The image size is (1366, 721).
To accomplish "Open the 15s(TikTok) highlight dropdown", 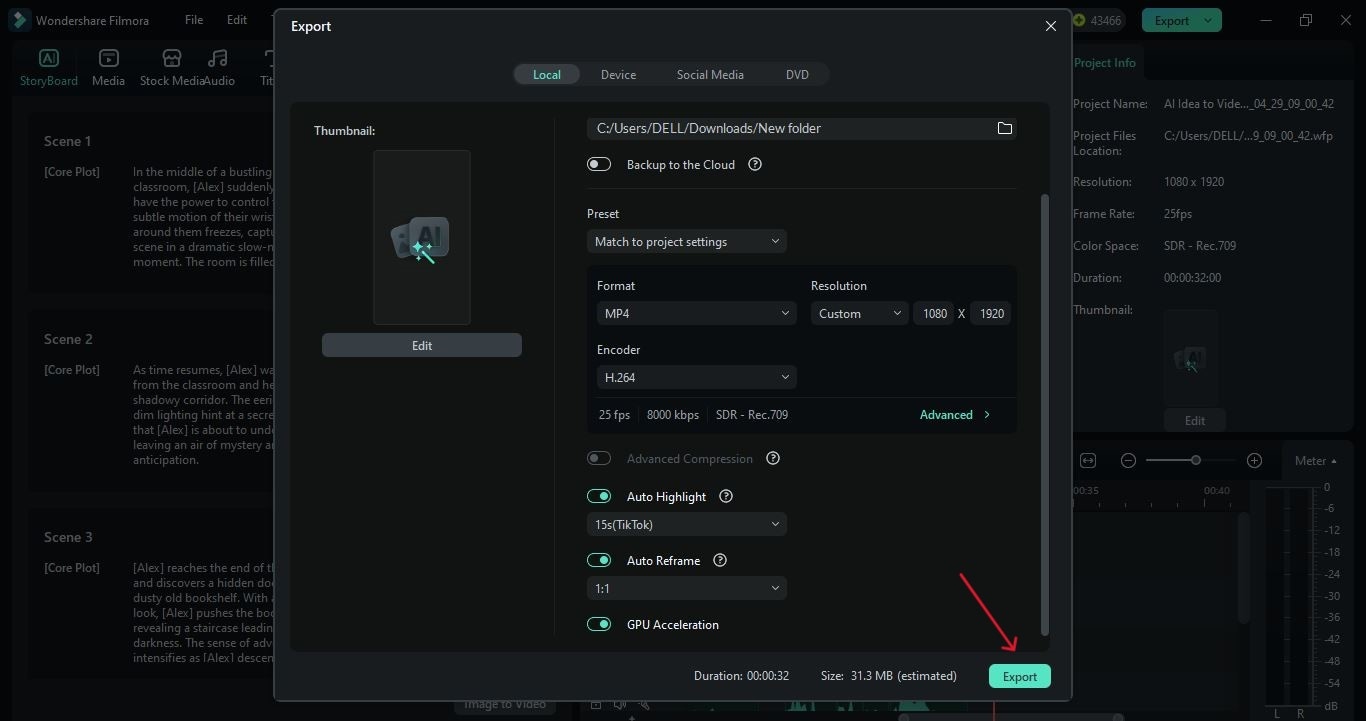I will (x=687, y=524).
